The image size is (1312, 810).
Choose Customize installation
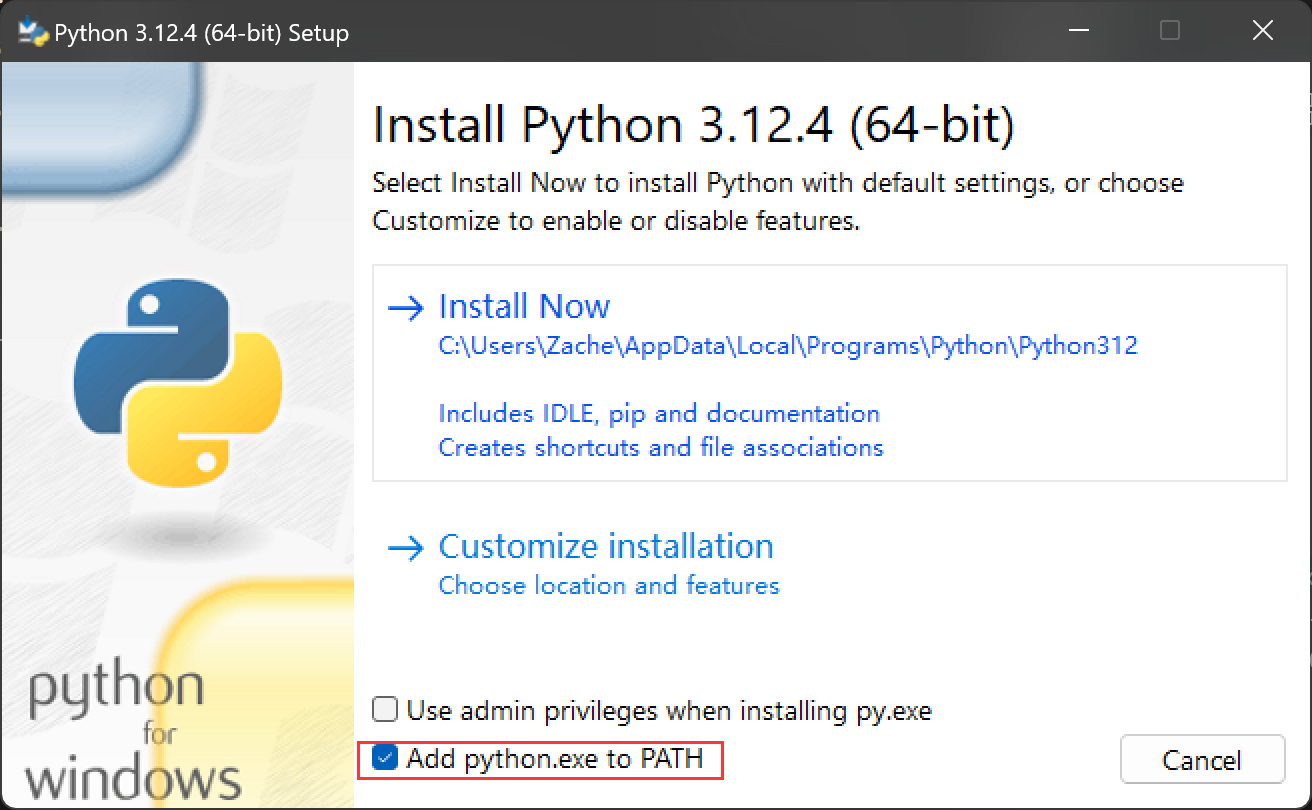605,547
